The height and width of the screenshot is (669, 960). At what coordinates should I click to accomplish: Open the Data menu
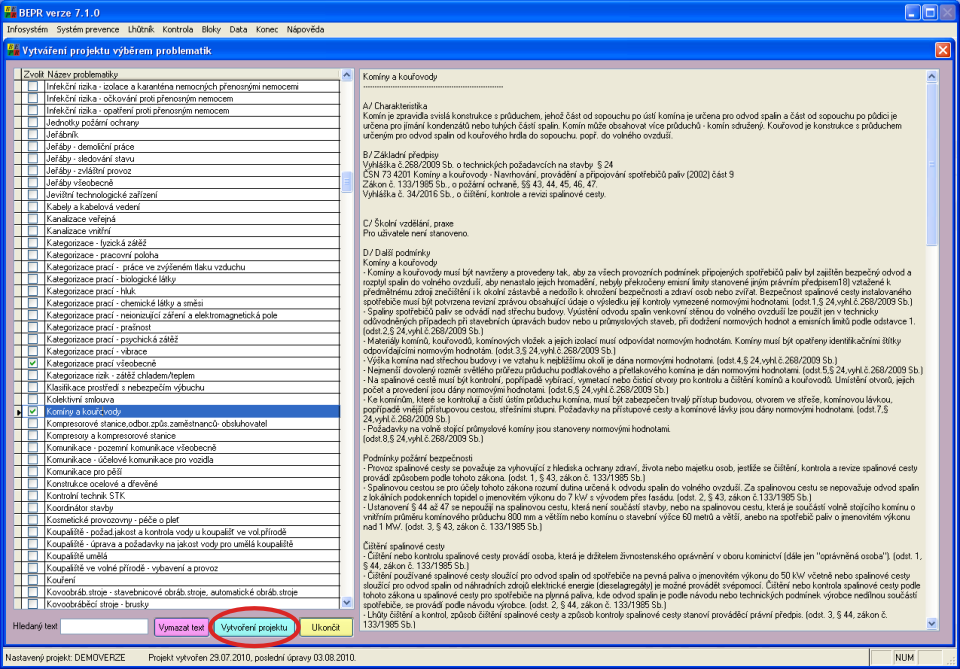point(238,29)
